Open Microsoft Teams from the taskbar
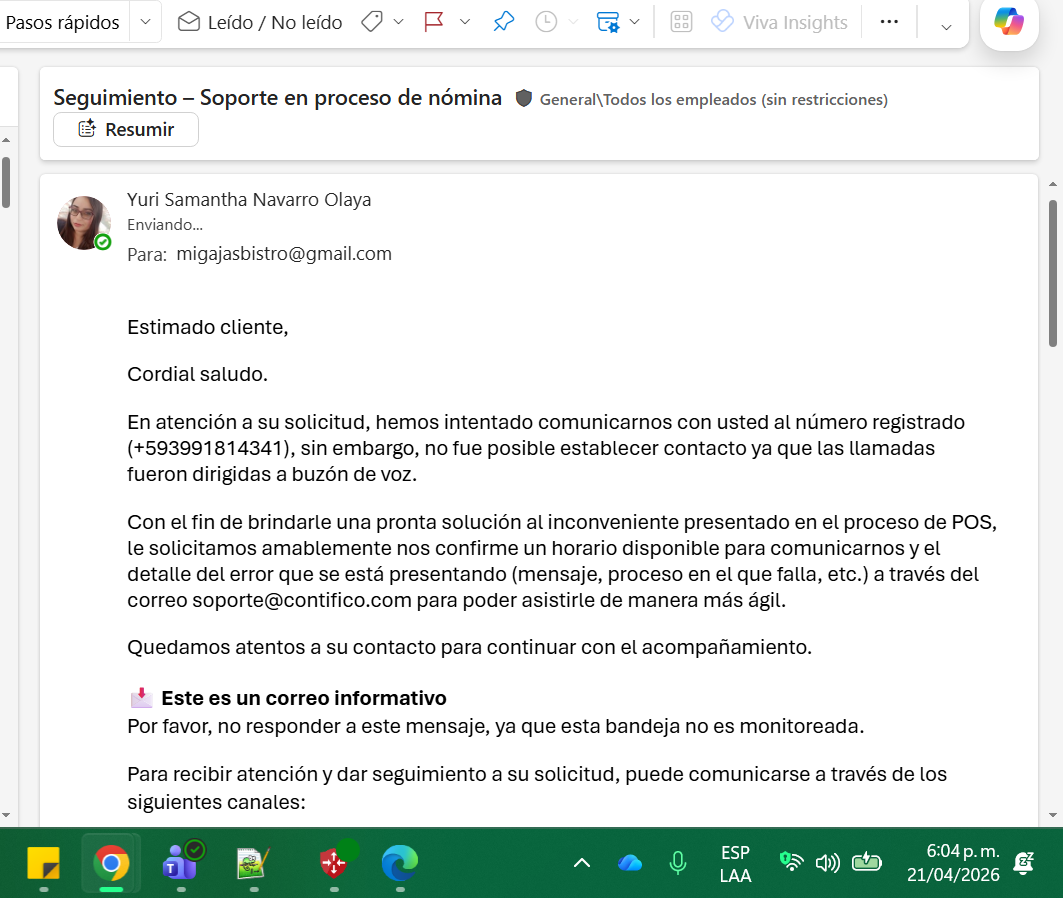Viewport: 1063px width, 898px height. click(182, 863)
